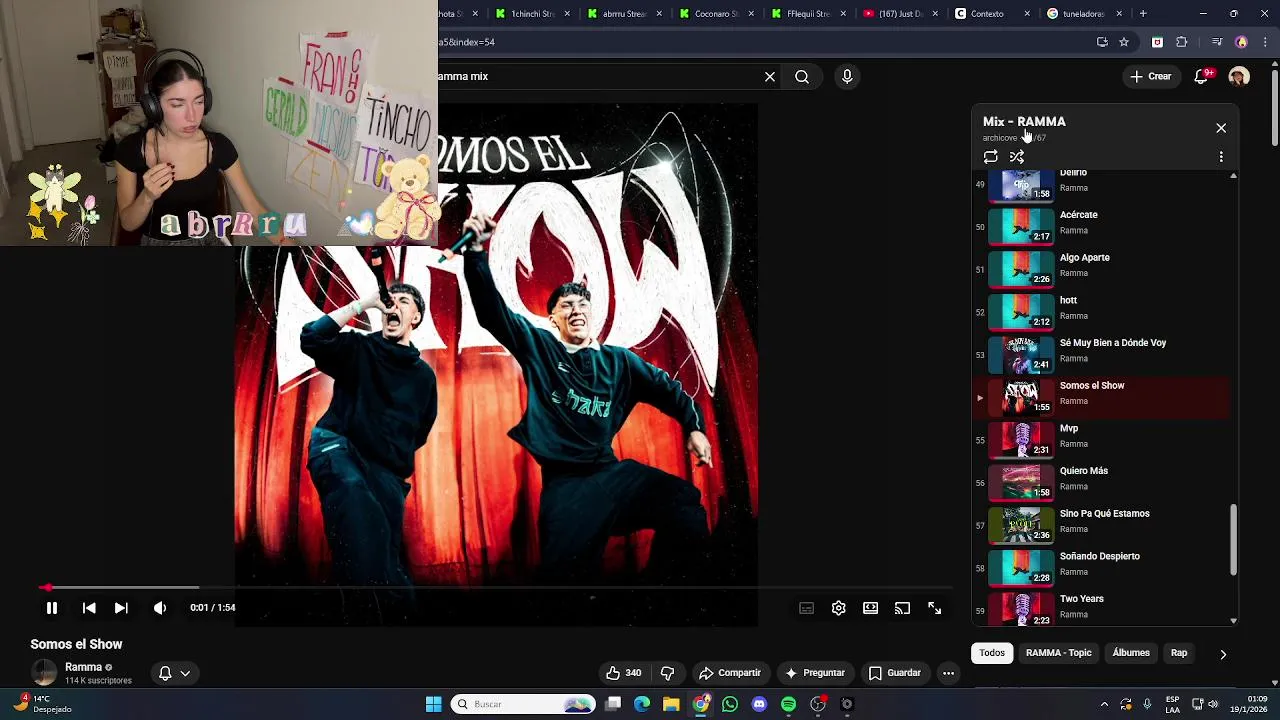Open WhatsApp from the taskbar
The image size is (1280, 720).
[730, 704]
